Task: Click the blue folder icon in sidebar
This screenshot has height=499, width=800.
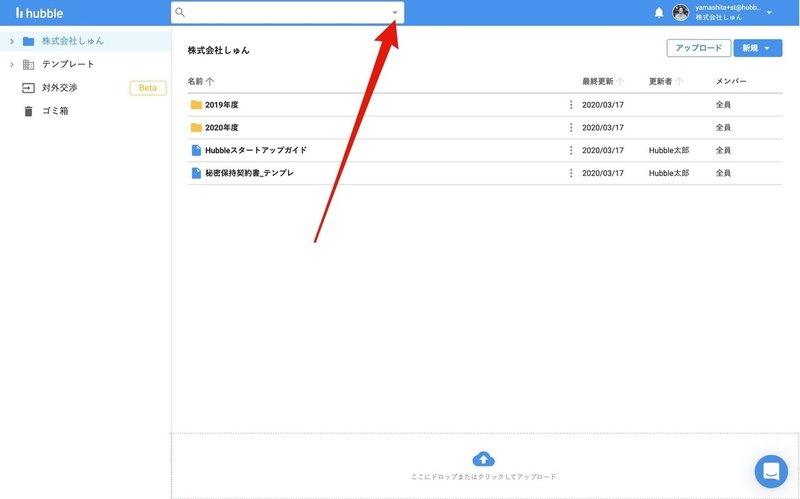Action: [x=29, y=41]
